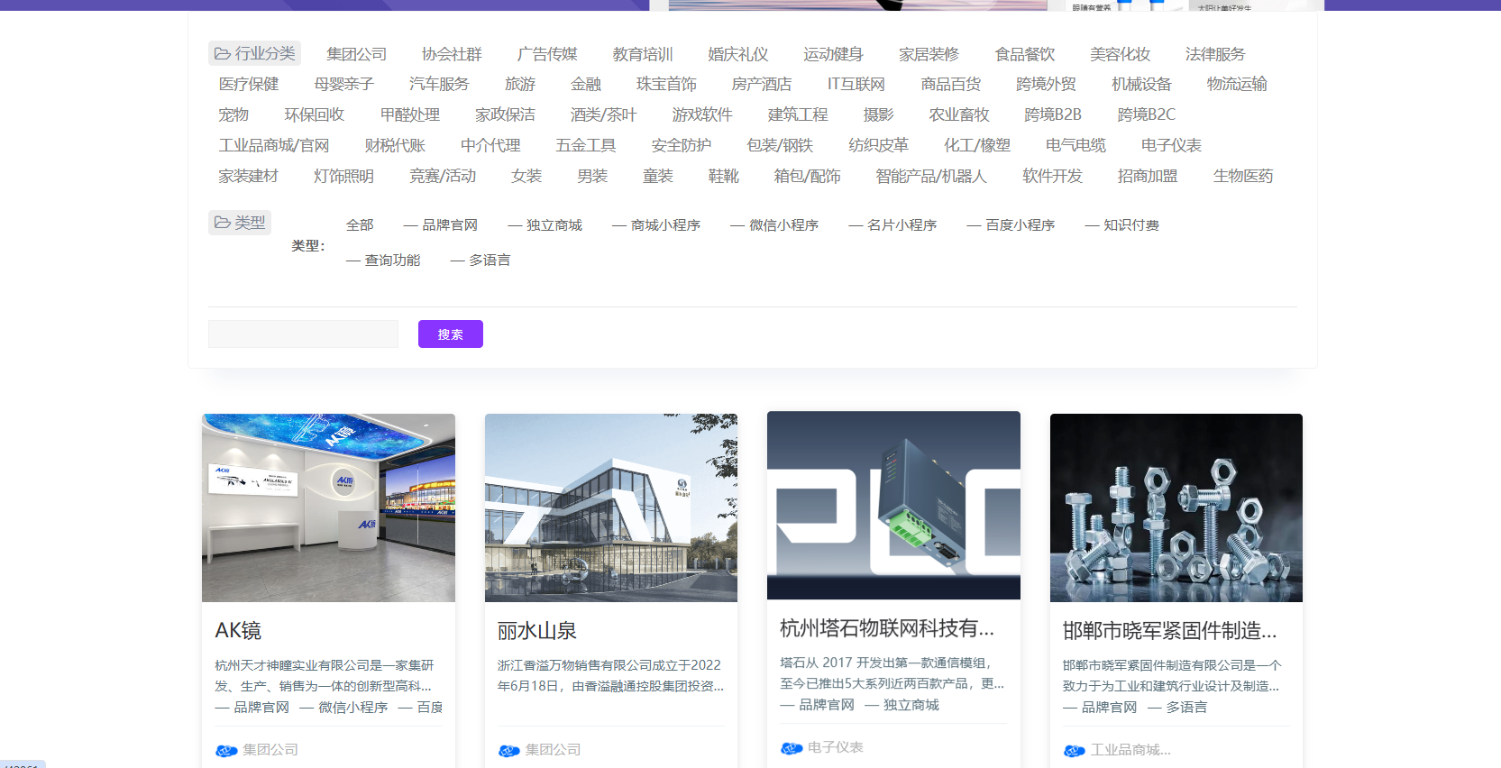The width and height of the screenshot is (1501, 768).
Task: Open the 邯郸市晓军紧固件制造 case title
Action: tap(1170, 631)
